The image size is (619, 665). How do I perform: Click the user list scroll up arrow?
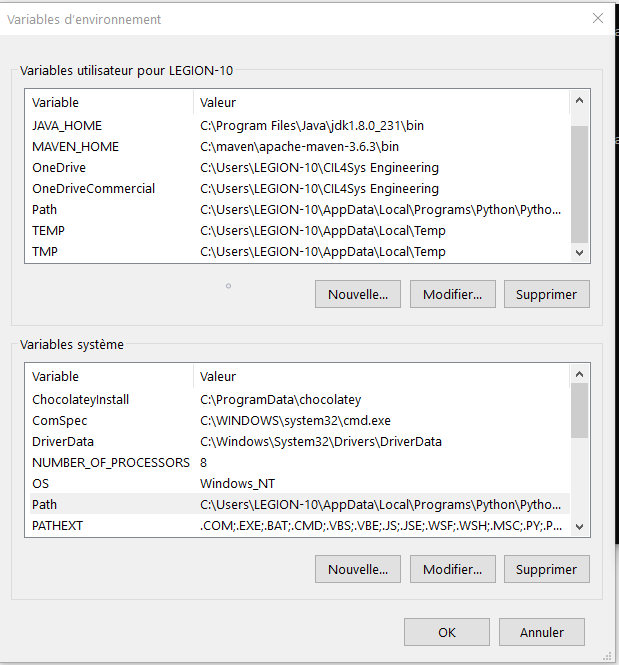click(x=580, y=101)
